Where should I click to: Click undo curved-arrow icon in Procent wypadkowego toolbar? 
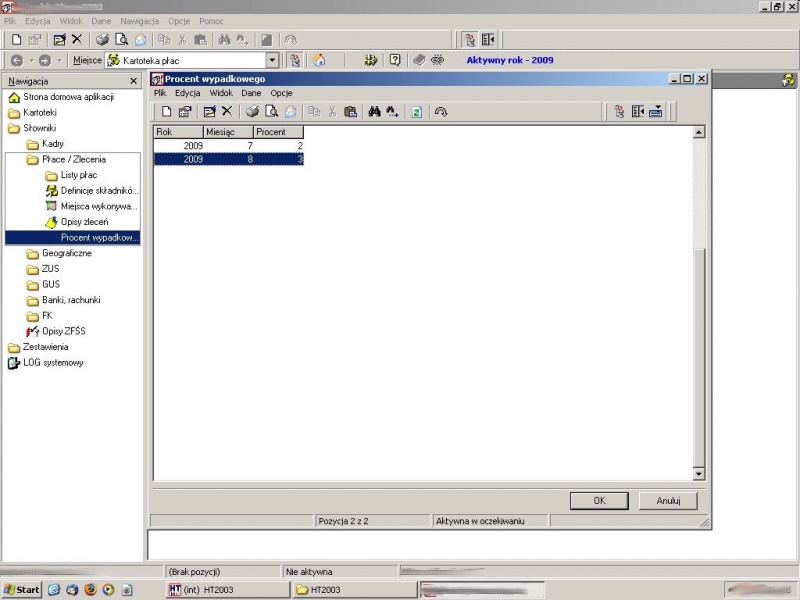coord(441,112)
